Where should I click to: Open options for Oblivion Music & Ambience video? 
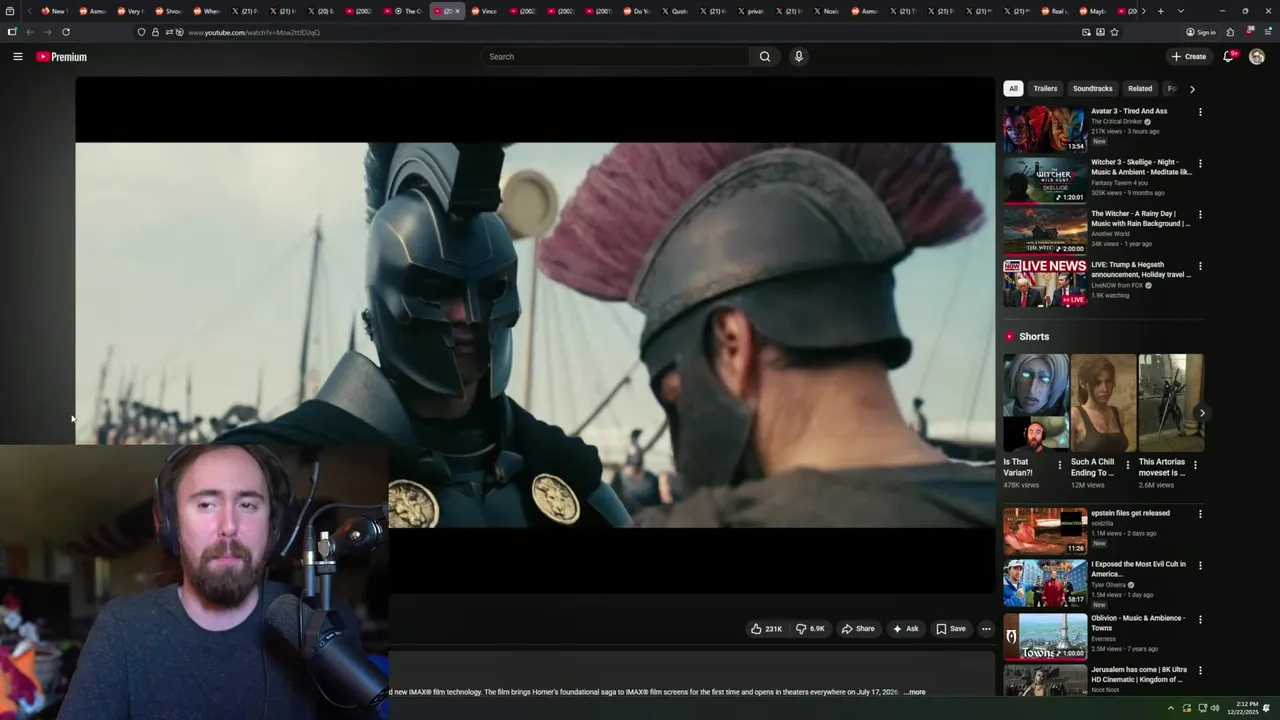1200,619
